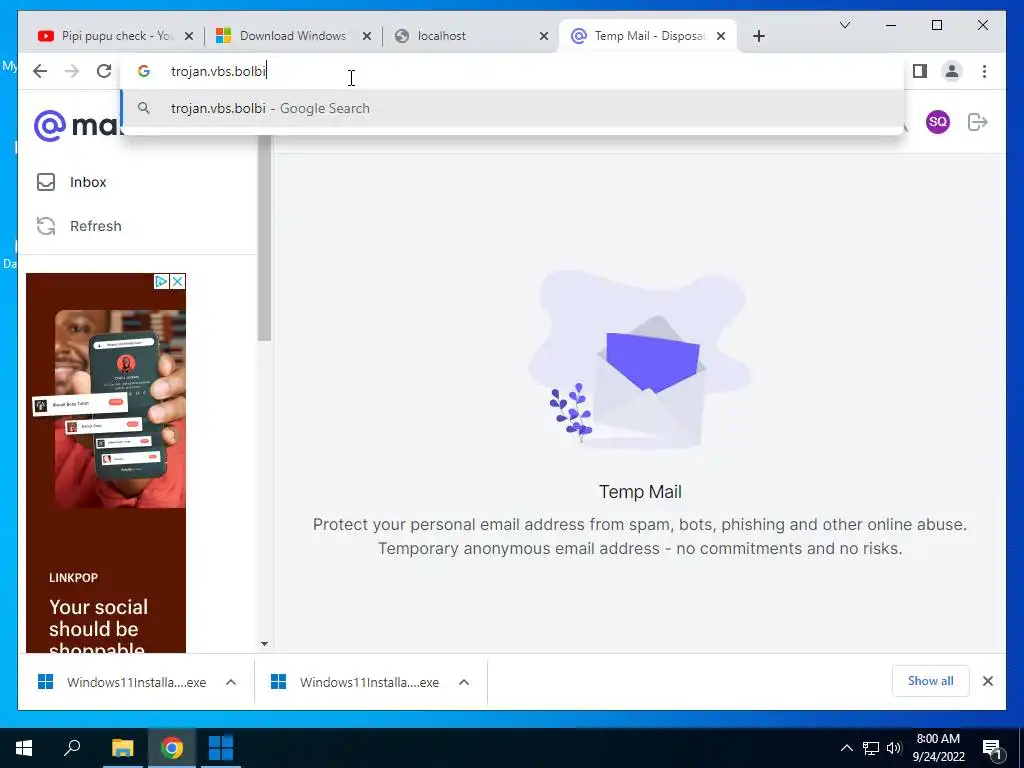This screenshot has height=768, width=1024.
Task: Go back with the browser back arrow
Action: (40, 71)
